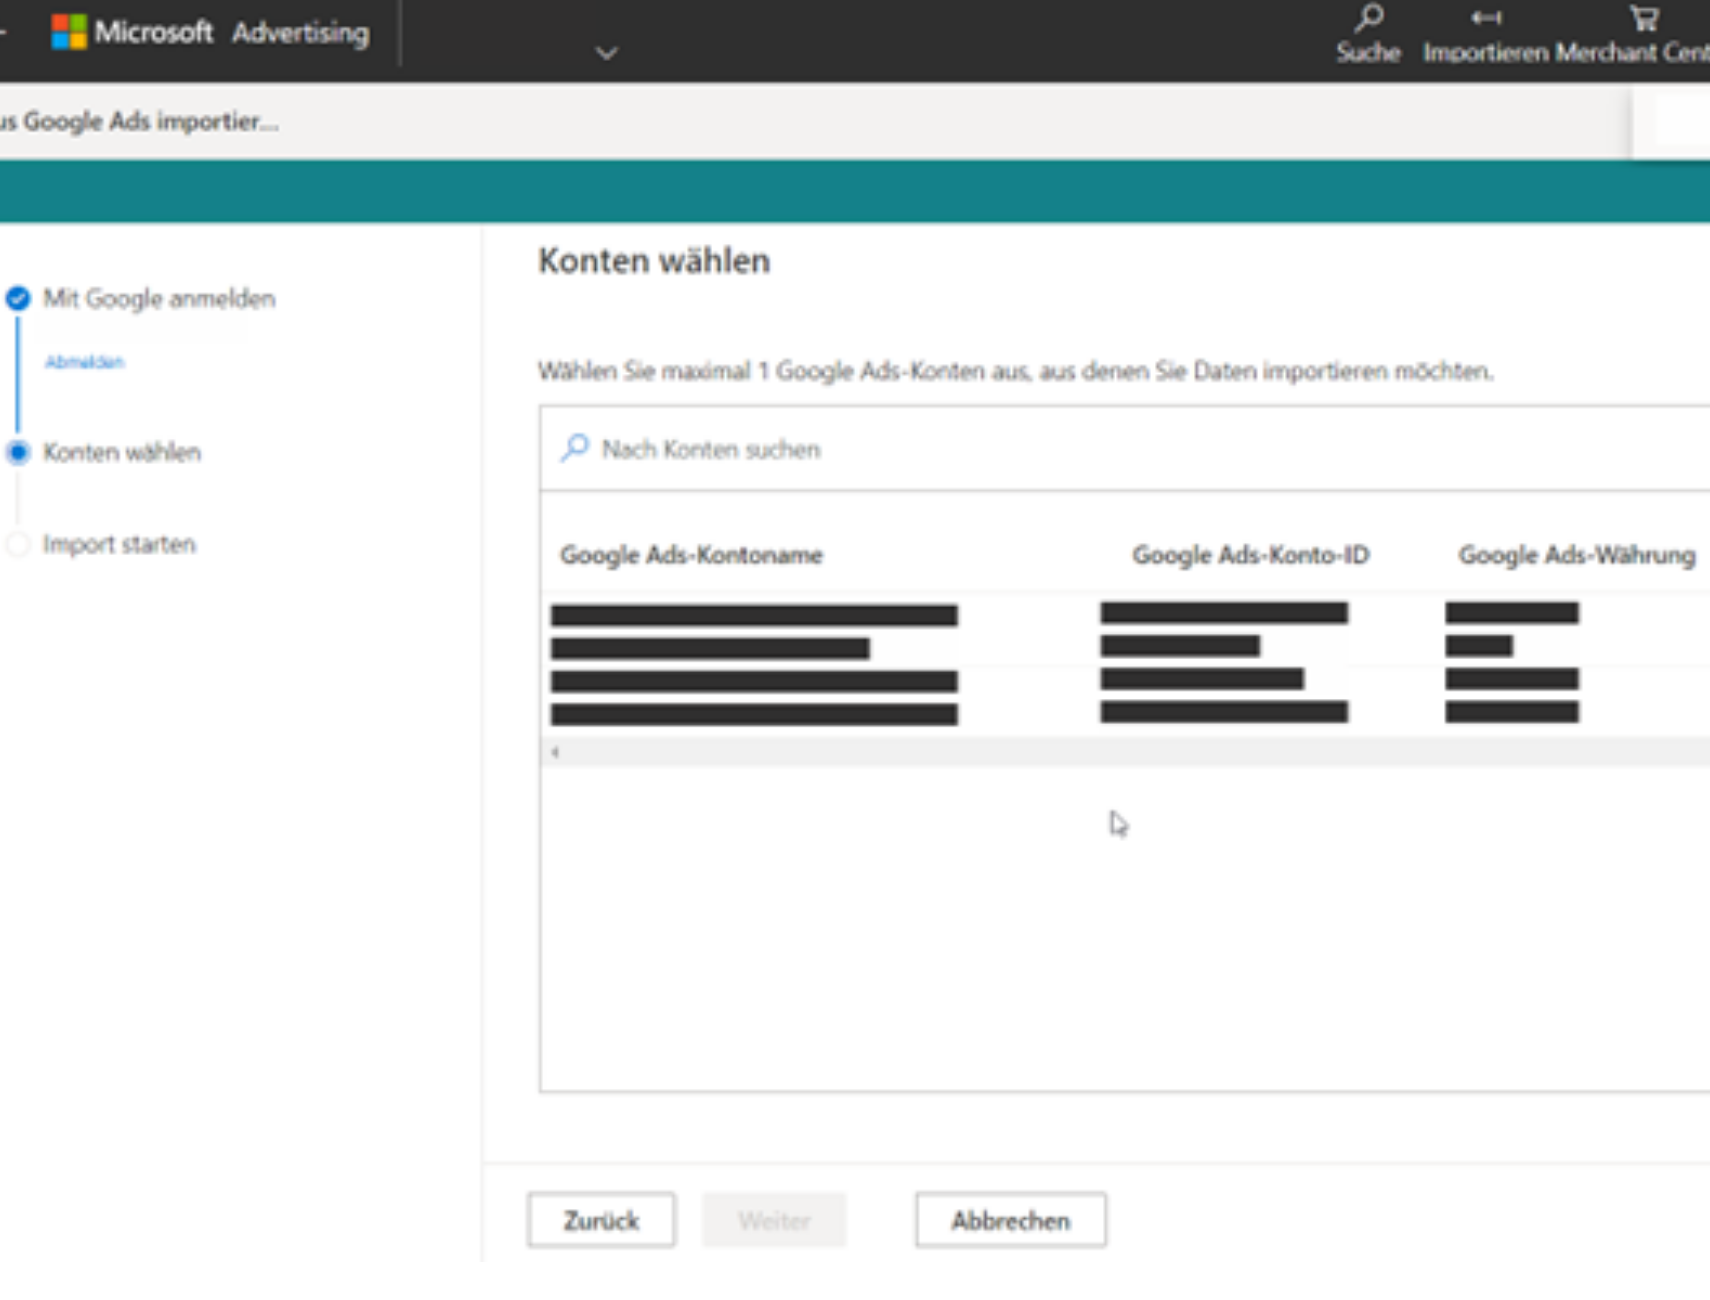Open the Google Ads importier... breadcrumb tab
The height and width of the screenshot is (1300, 1710).
click(139, 121)
